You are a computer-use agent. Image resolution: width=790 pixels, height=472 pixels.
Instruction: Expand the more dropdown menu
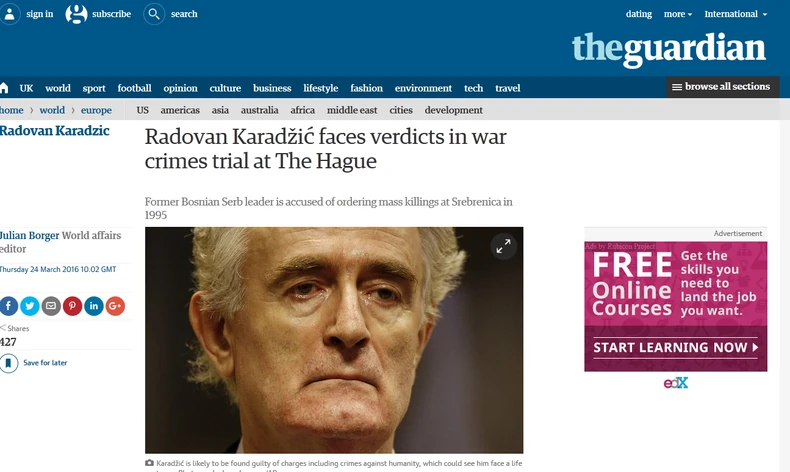click(x=678, y=14)
